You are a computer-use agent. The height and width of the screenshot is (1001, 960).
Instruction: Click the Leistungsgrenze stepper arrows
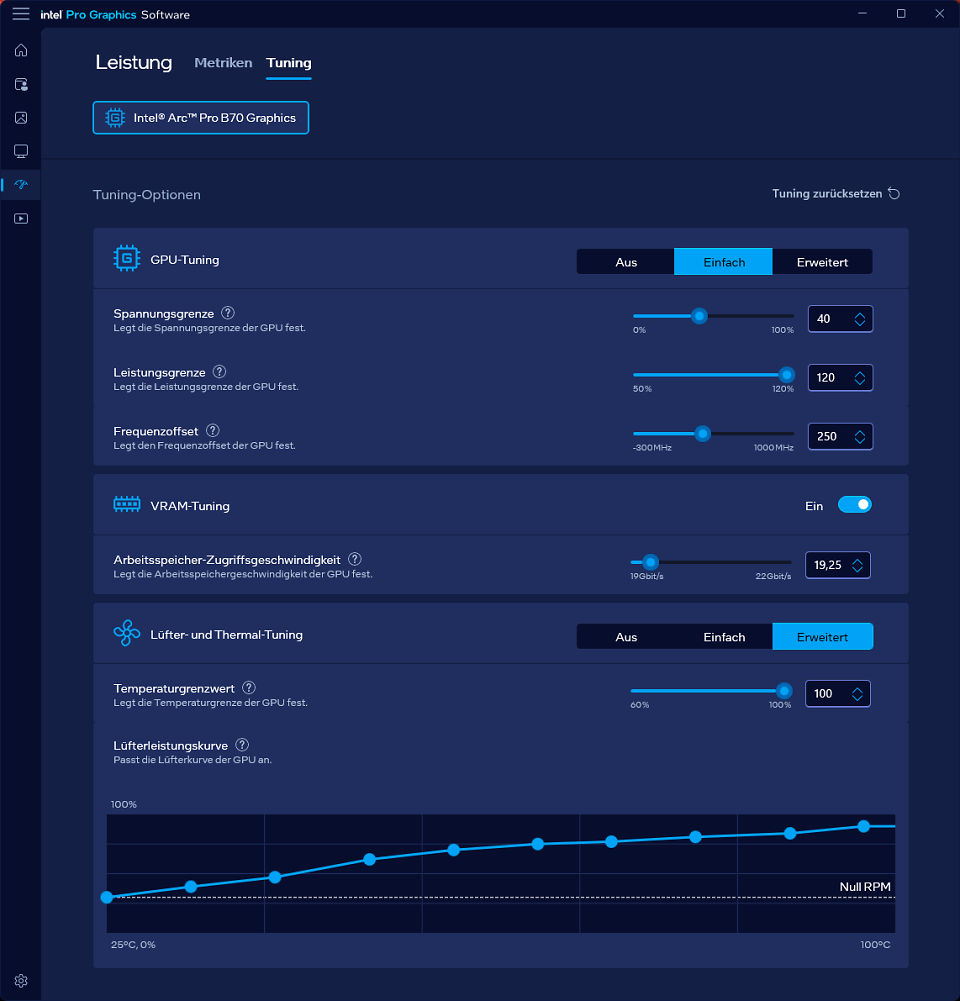pyautogui.click(x=860, y=378)
